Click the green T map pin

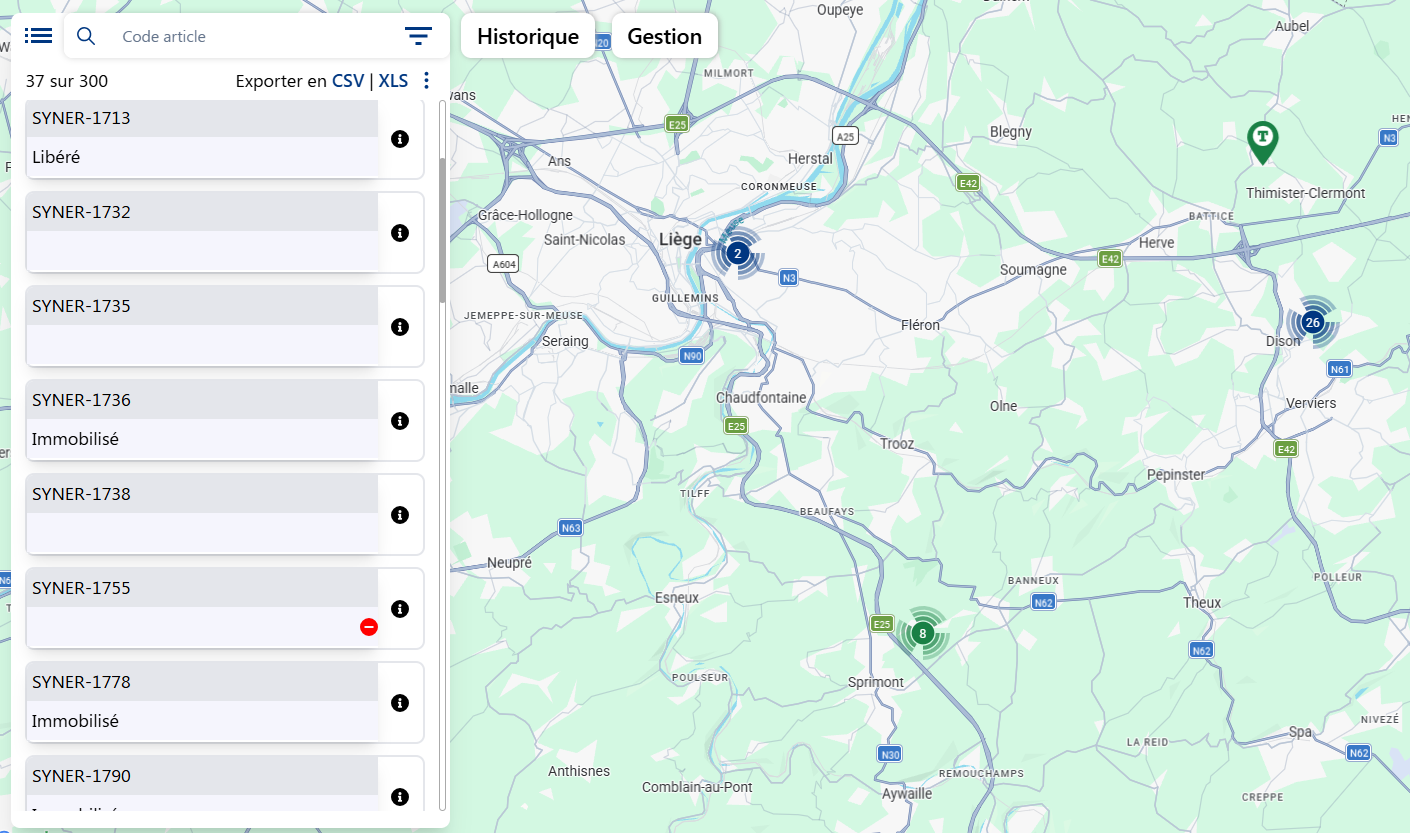point(1263,140)
